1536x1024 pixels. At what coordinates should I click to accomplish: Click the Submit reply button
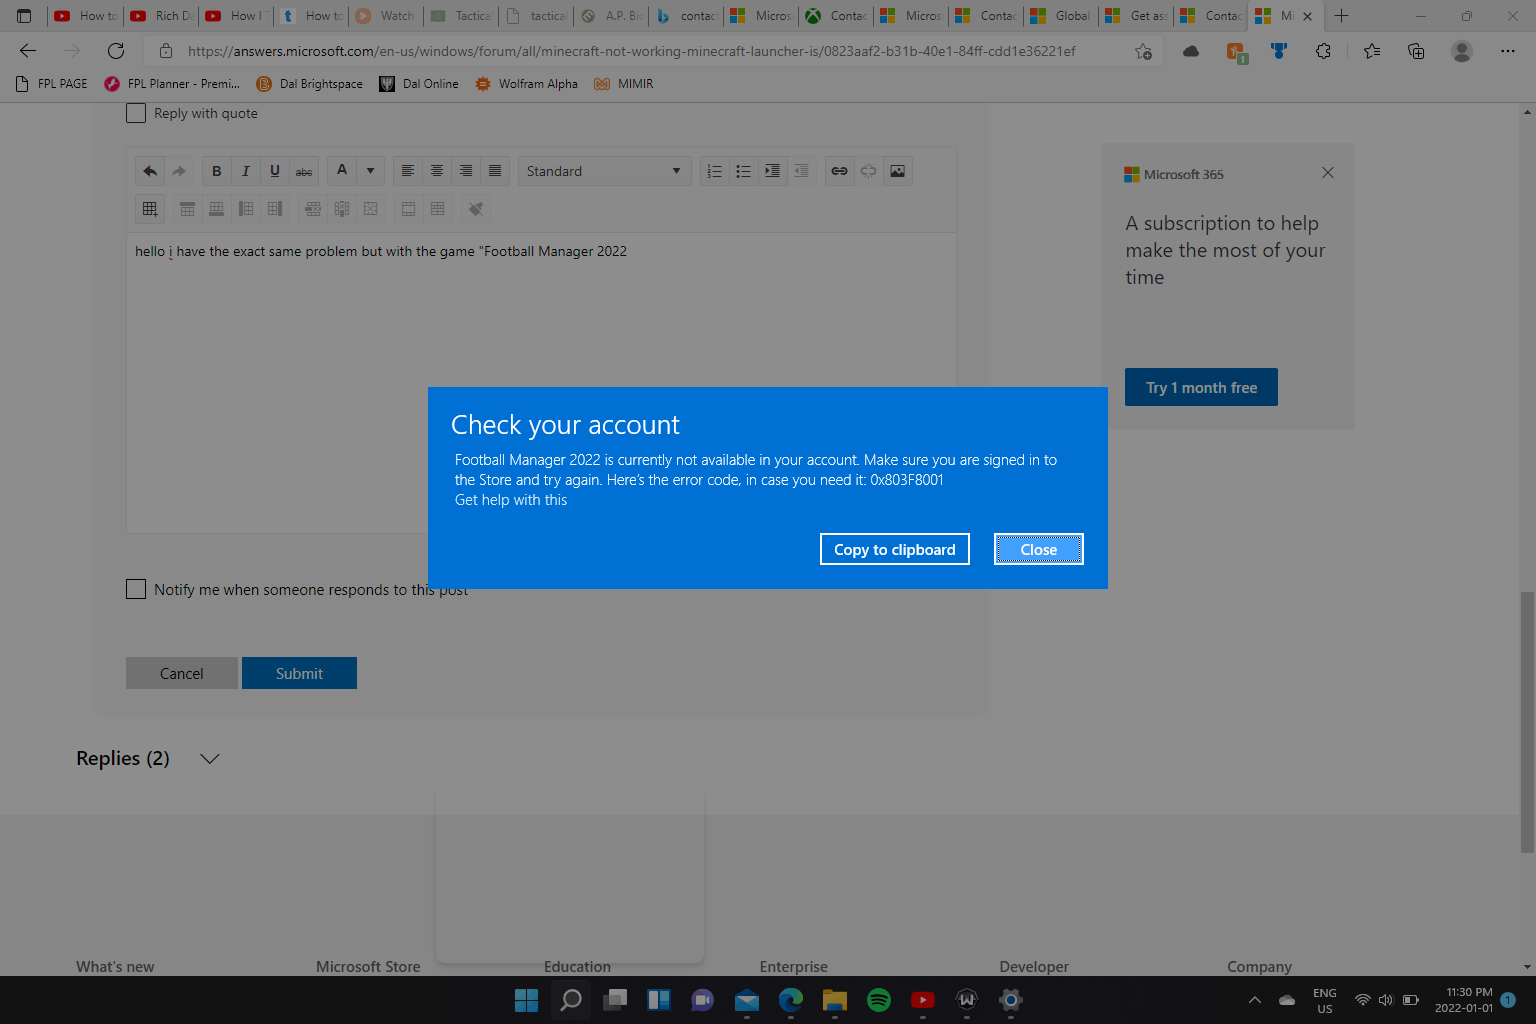(x=299, y=673)
